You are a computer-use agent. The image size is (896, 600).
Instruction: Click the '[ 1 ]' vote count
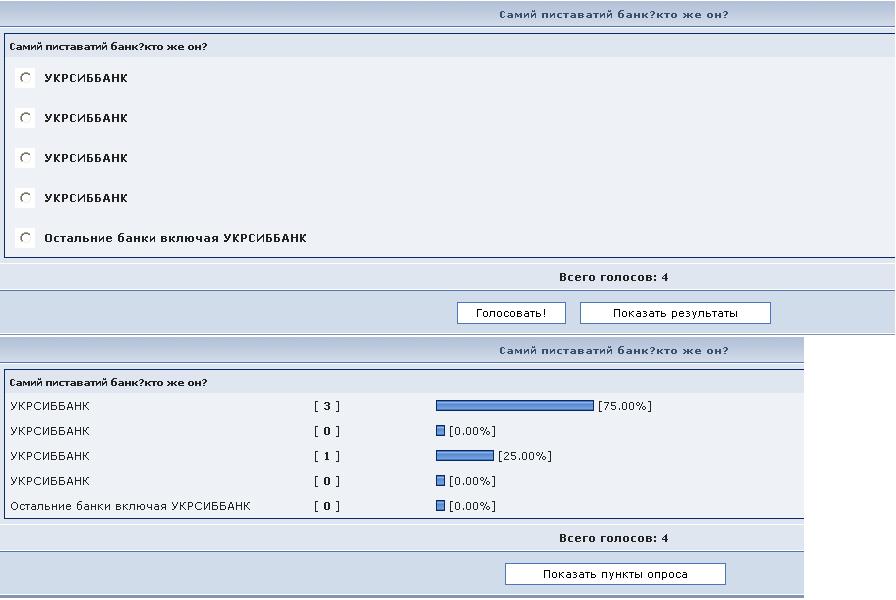(327, 456)
